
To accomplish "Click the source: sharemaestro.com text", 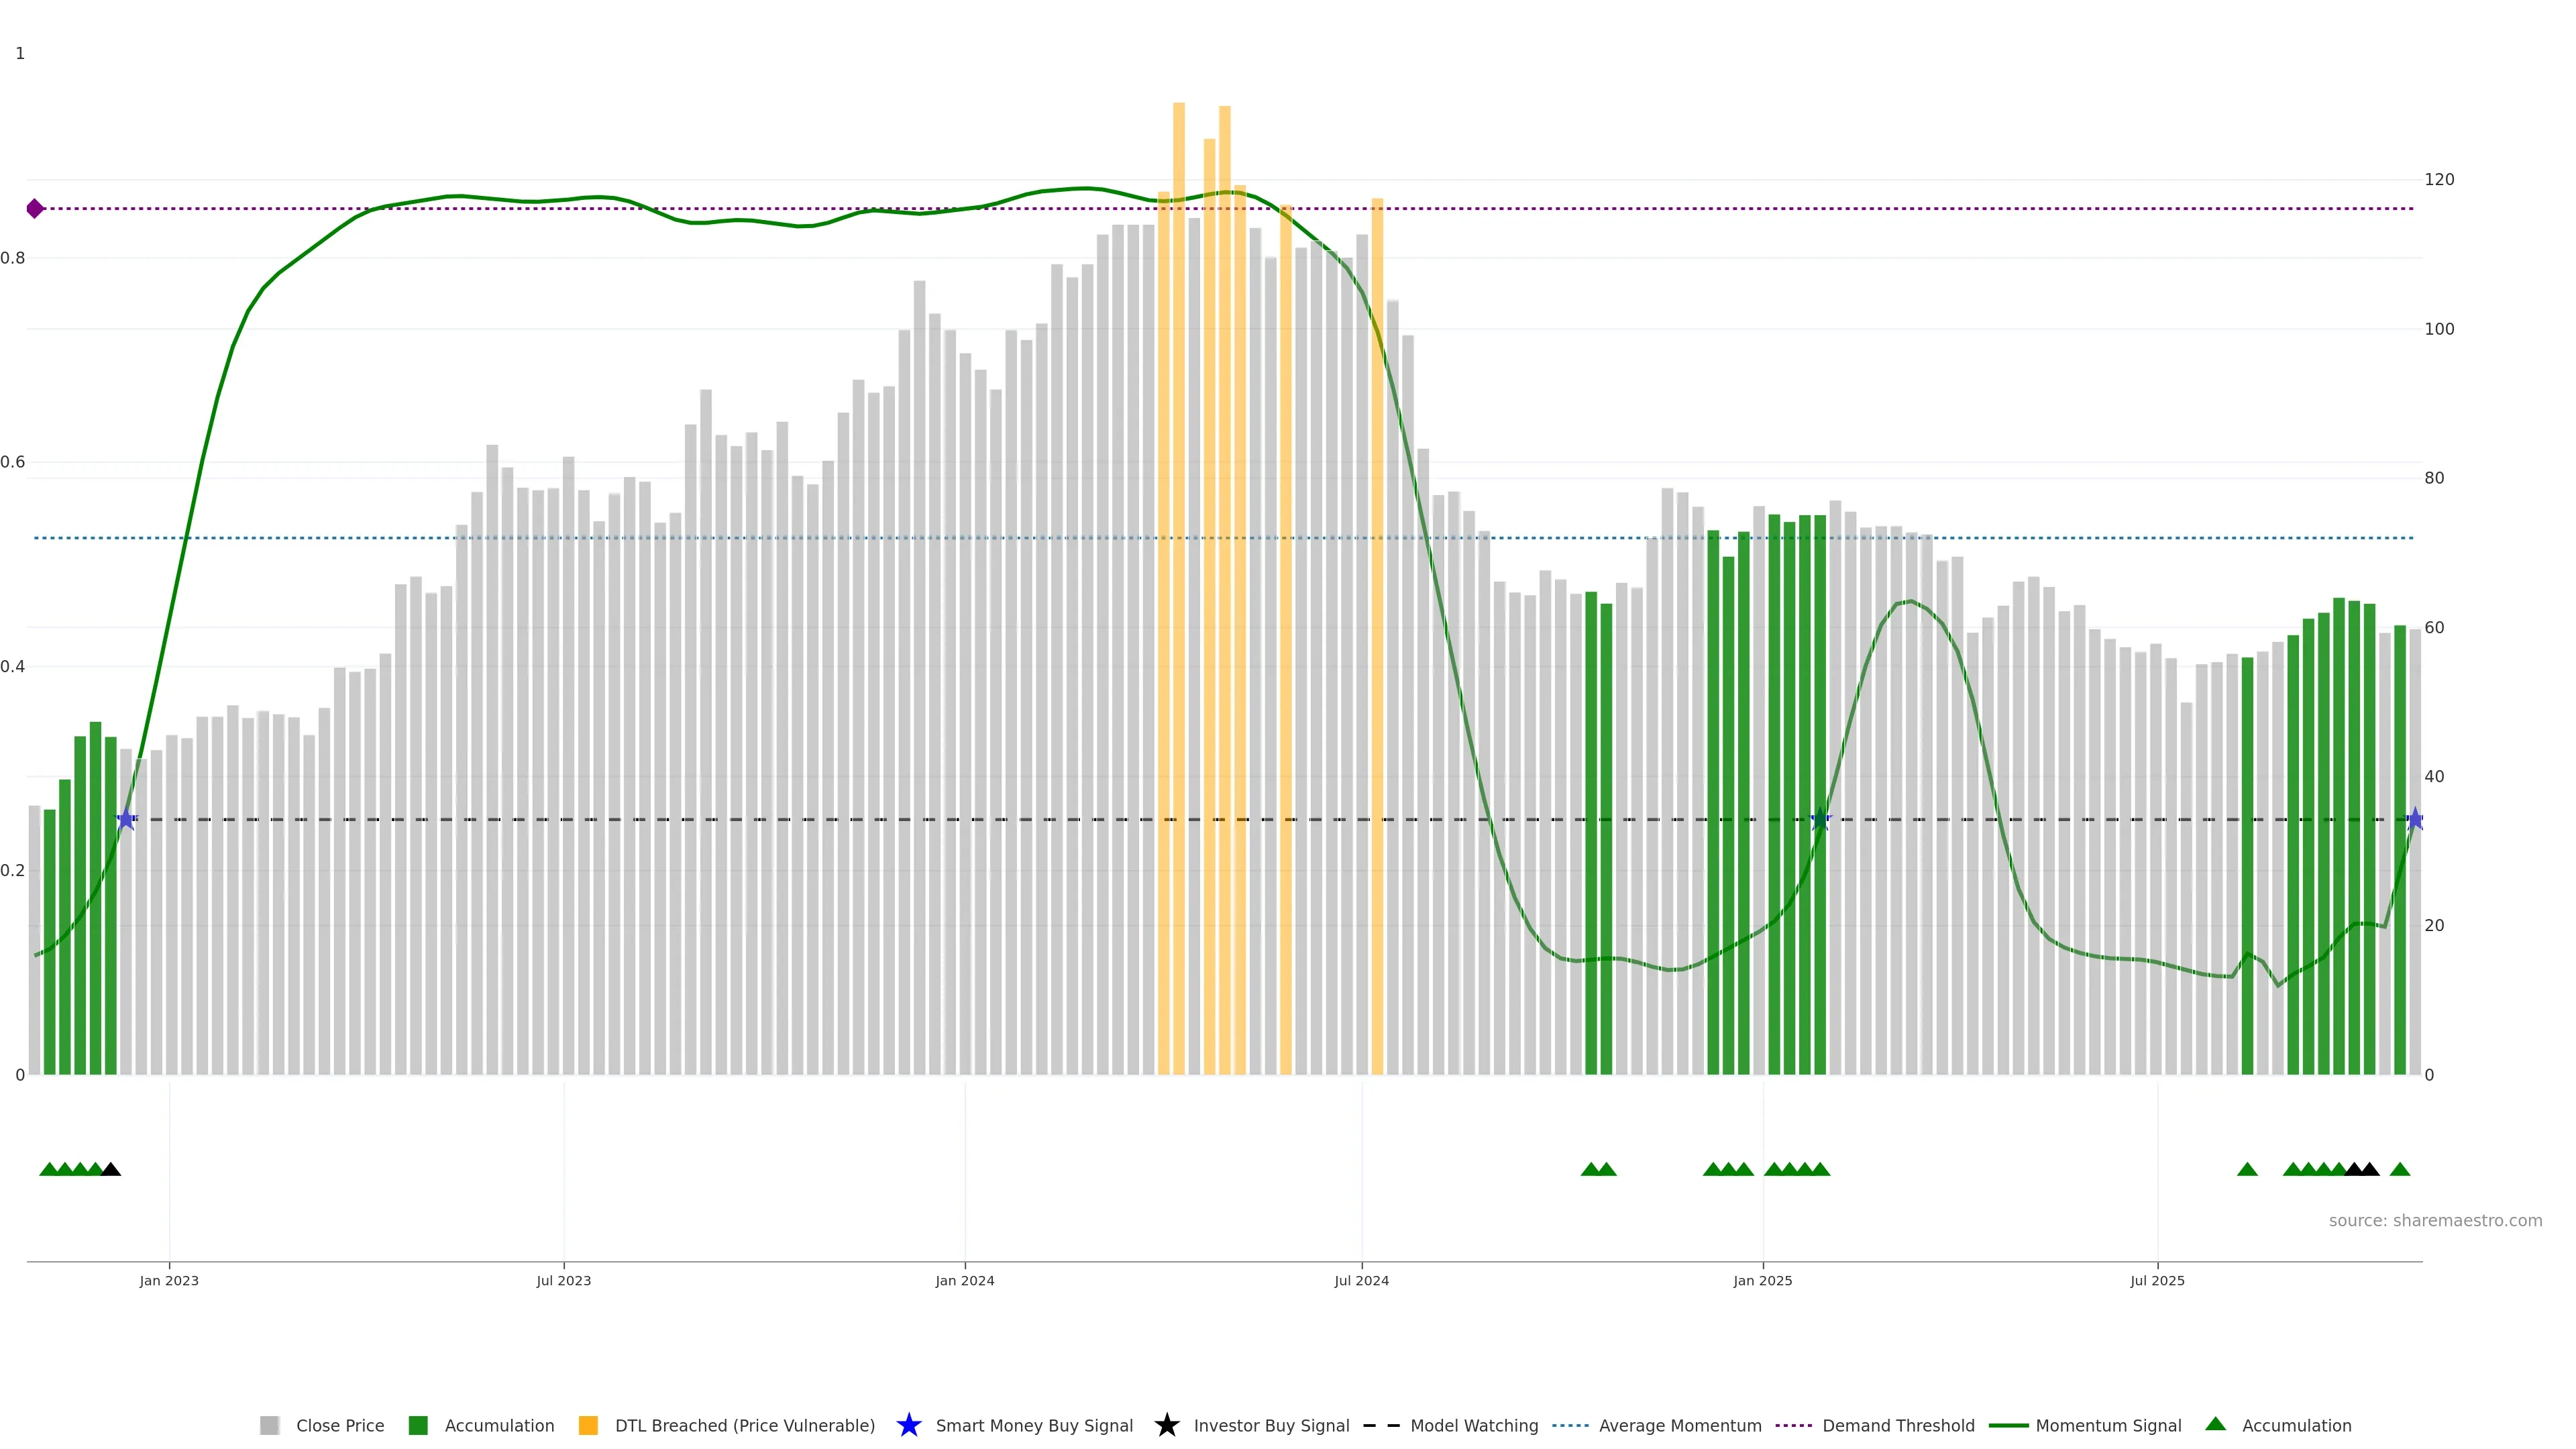I will click(2435, 1220).
